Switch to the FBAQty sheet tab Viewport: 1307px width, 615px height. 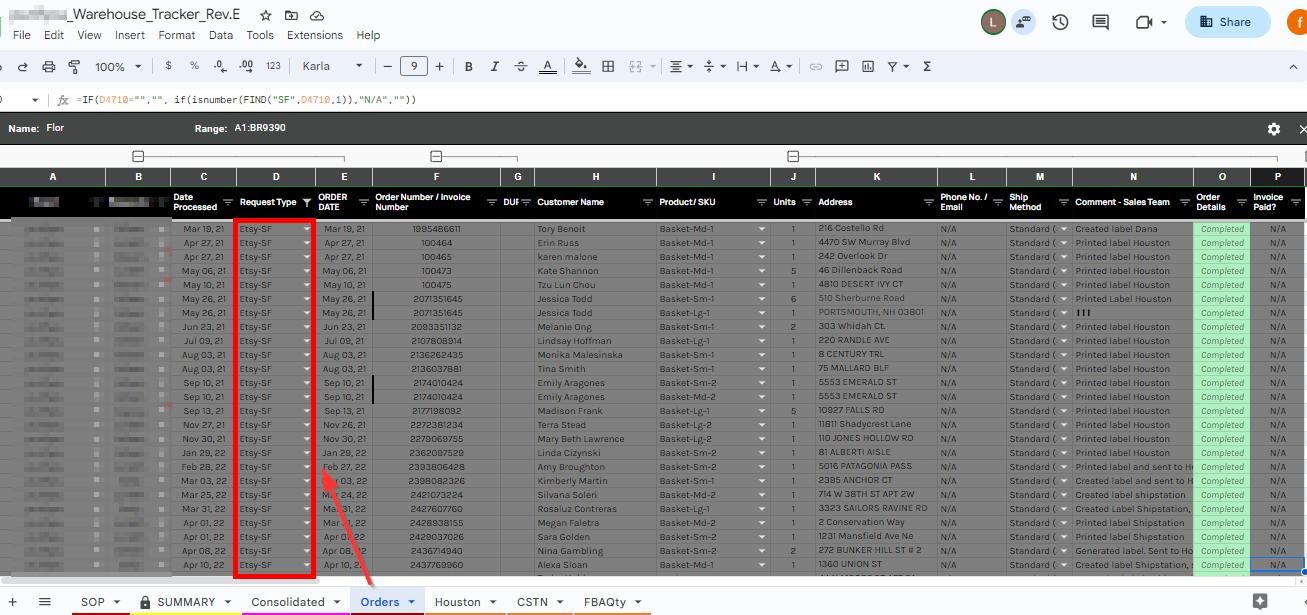[612, 602]
